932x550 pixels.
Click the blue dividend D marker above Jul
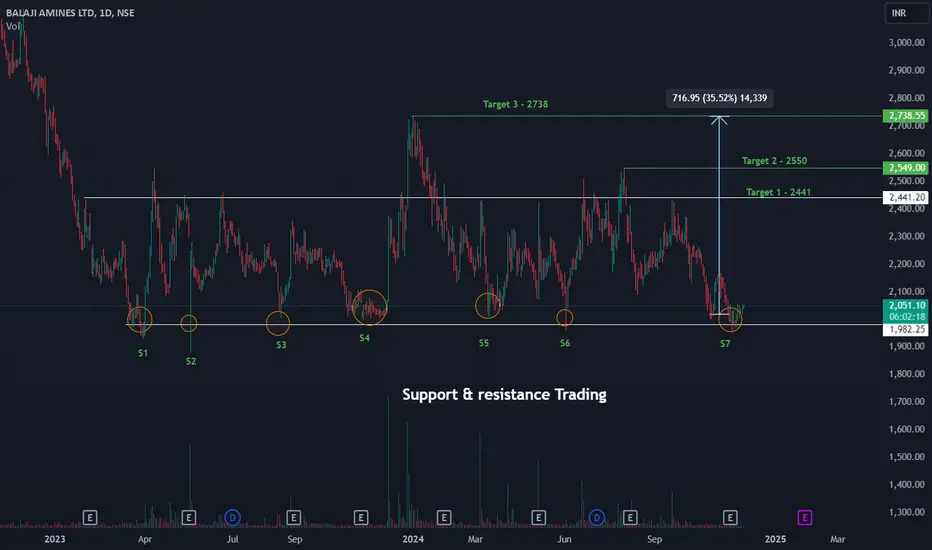pyautogui.click(x=232, y=518)
